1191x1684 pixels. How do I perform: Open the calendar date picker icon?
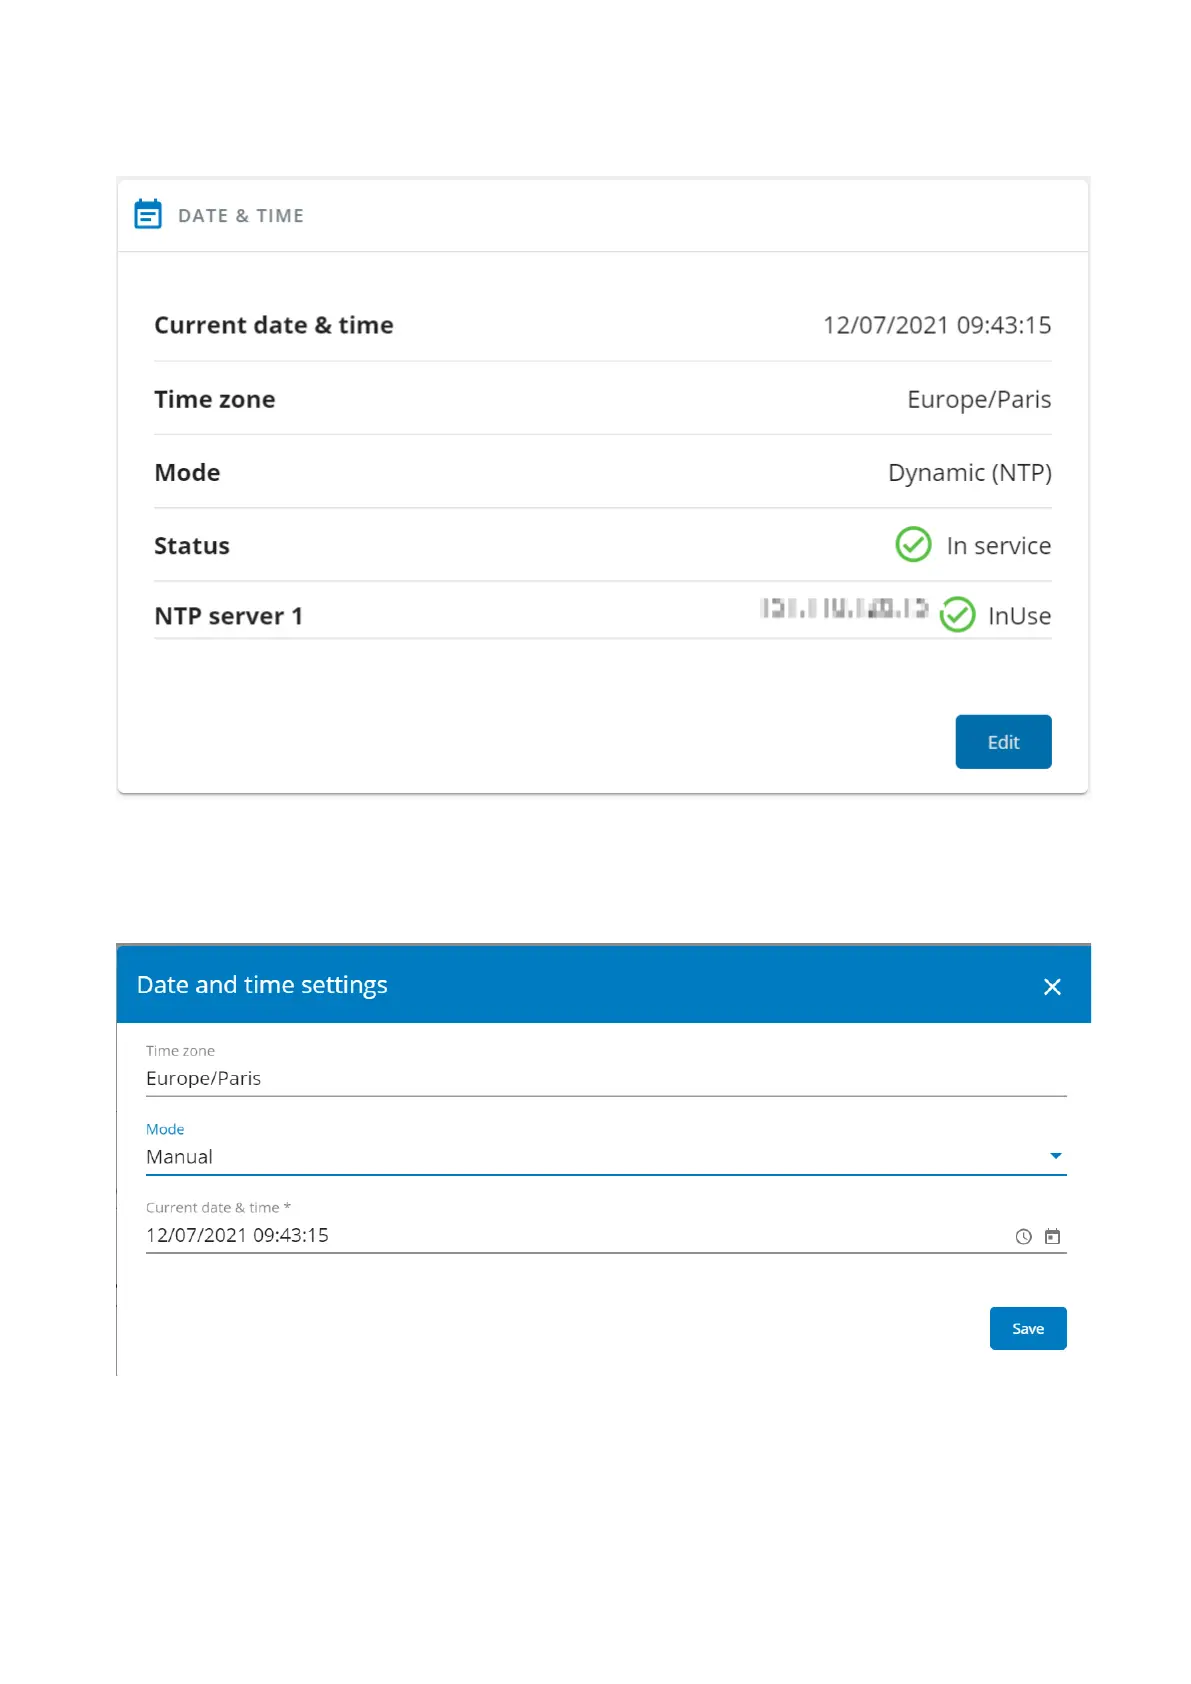click(1052, 1237)
